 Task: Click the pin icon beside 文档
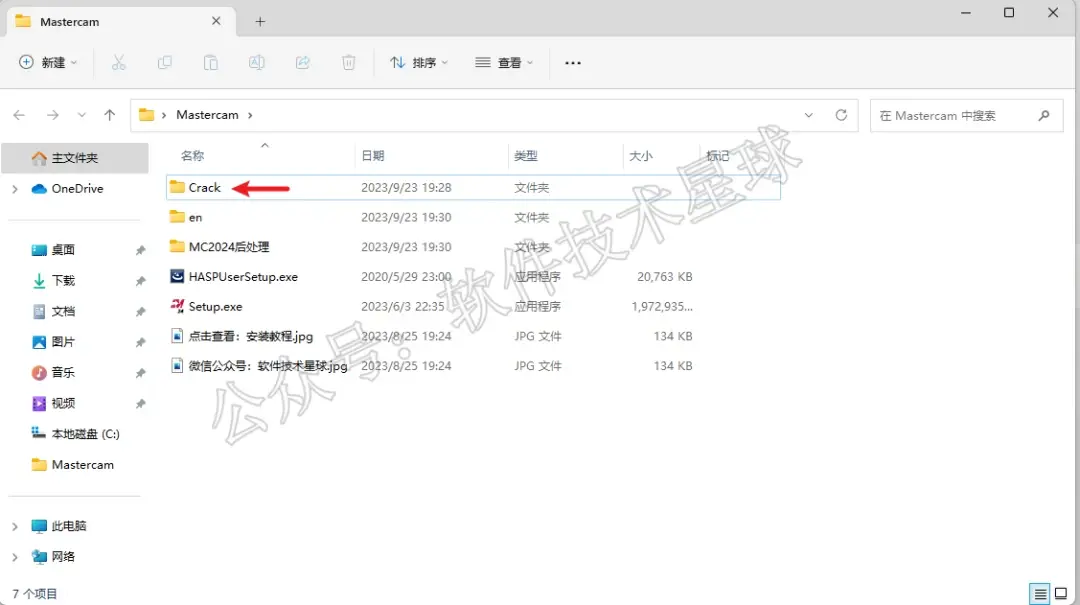tap(141, 312)
